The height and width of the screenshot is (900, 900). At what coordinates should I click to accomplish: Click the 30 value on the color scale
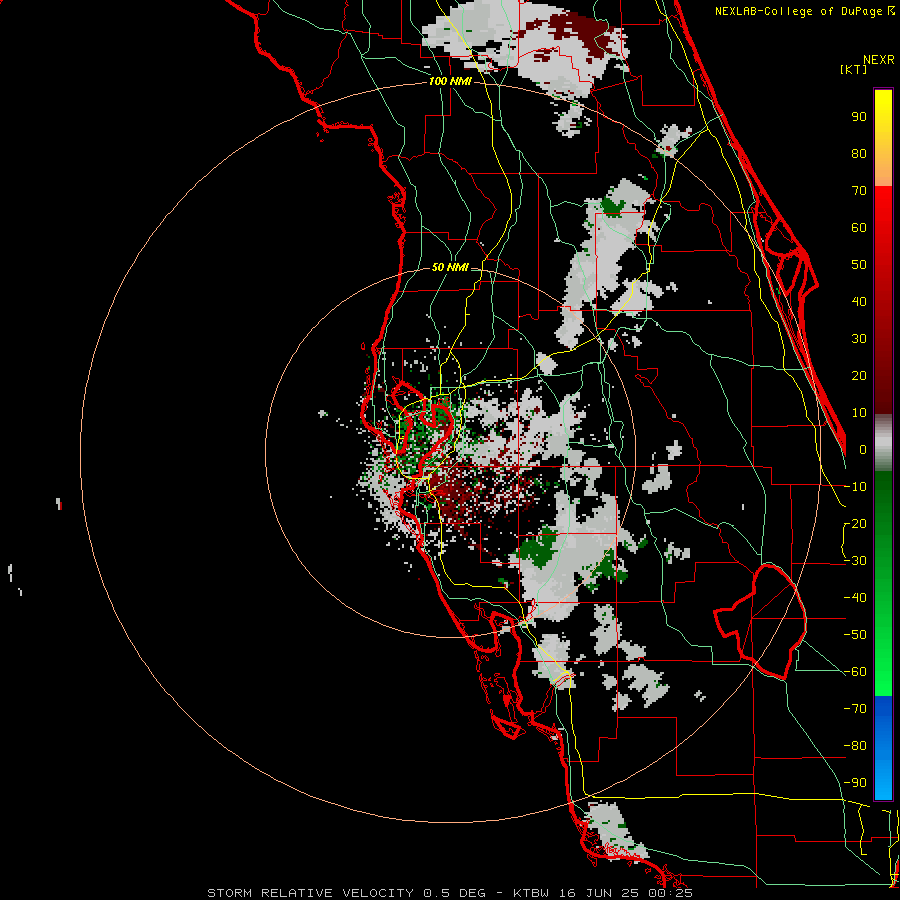pos(859,339)
